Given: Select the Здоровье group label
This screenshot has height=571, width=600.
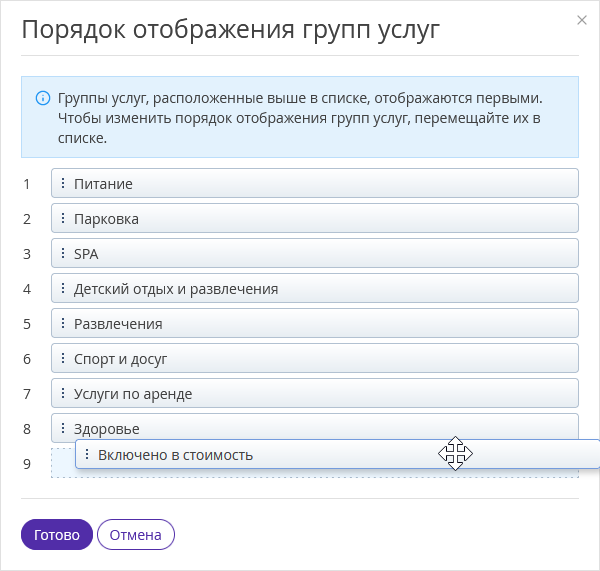Looking at the screenshot, I should coord(107,429).
